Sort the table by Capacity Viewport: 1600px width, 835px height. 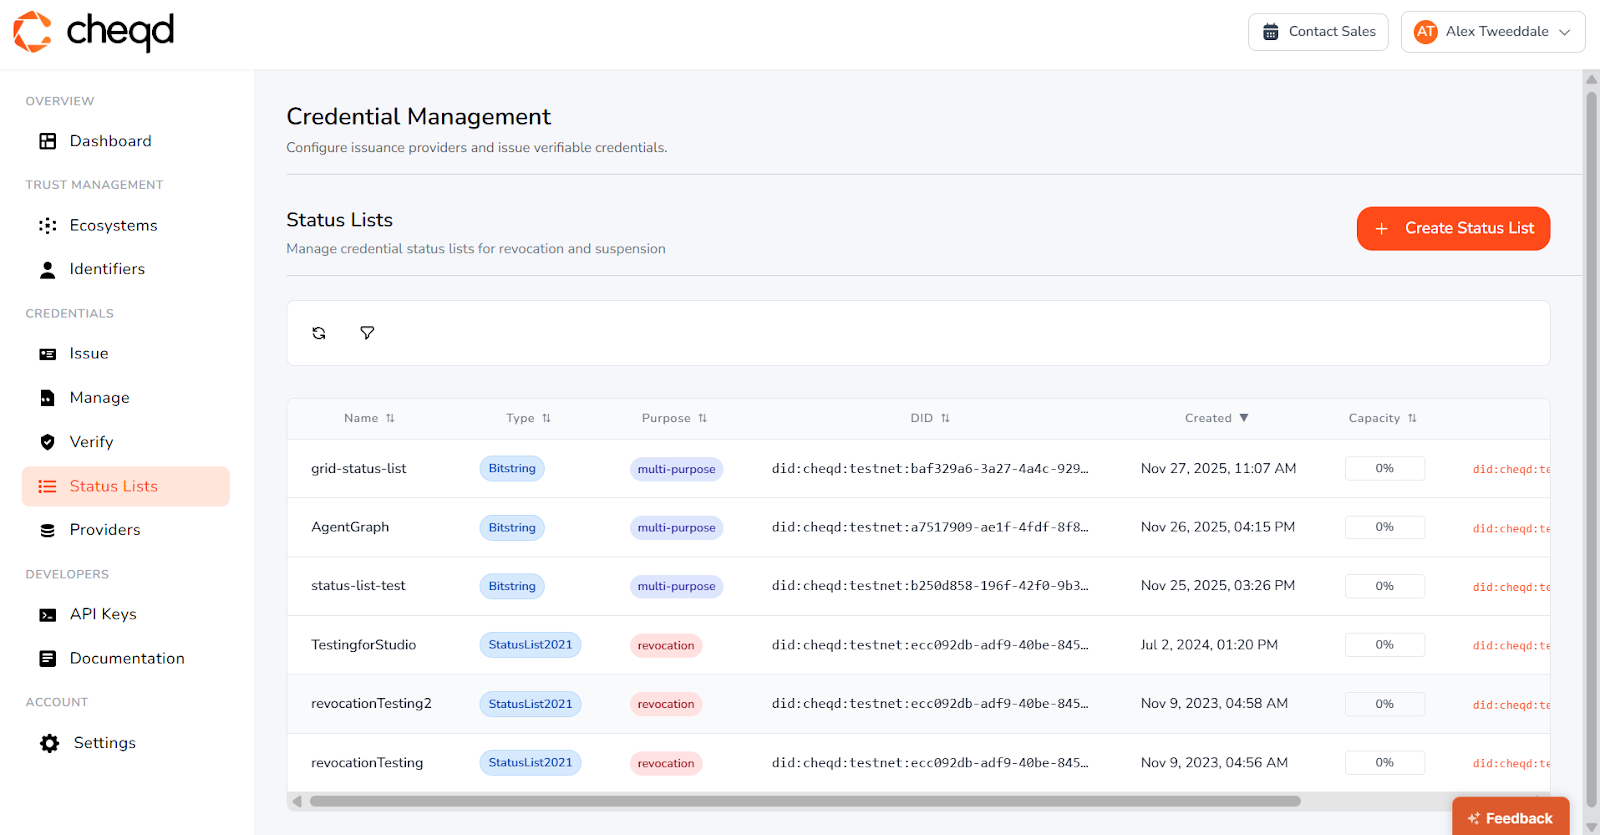click(1382, 418)
